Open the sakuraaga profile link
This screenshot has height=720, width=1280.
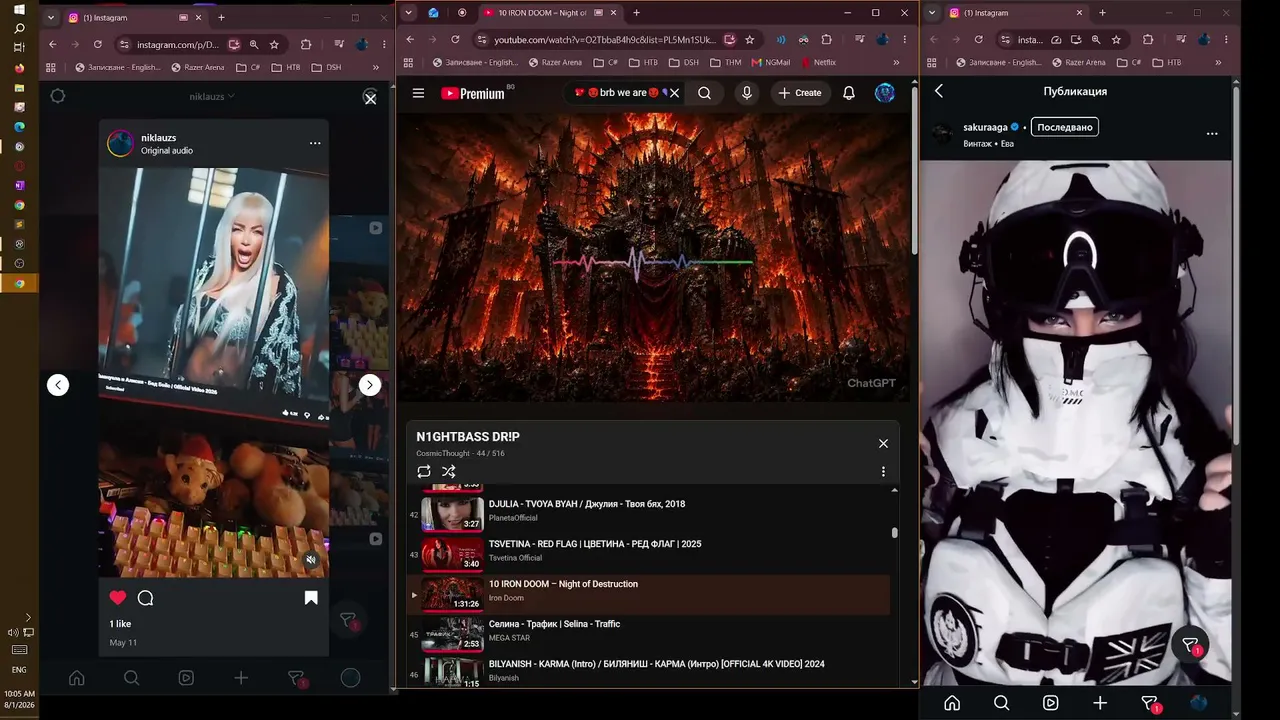tap(985, 127)
